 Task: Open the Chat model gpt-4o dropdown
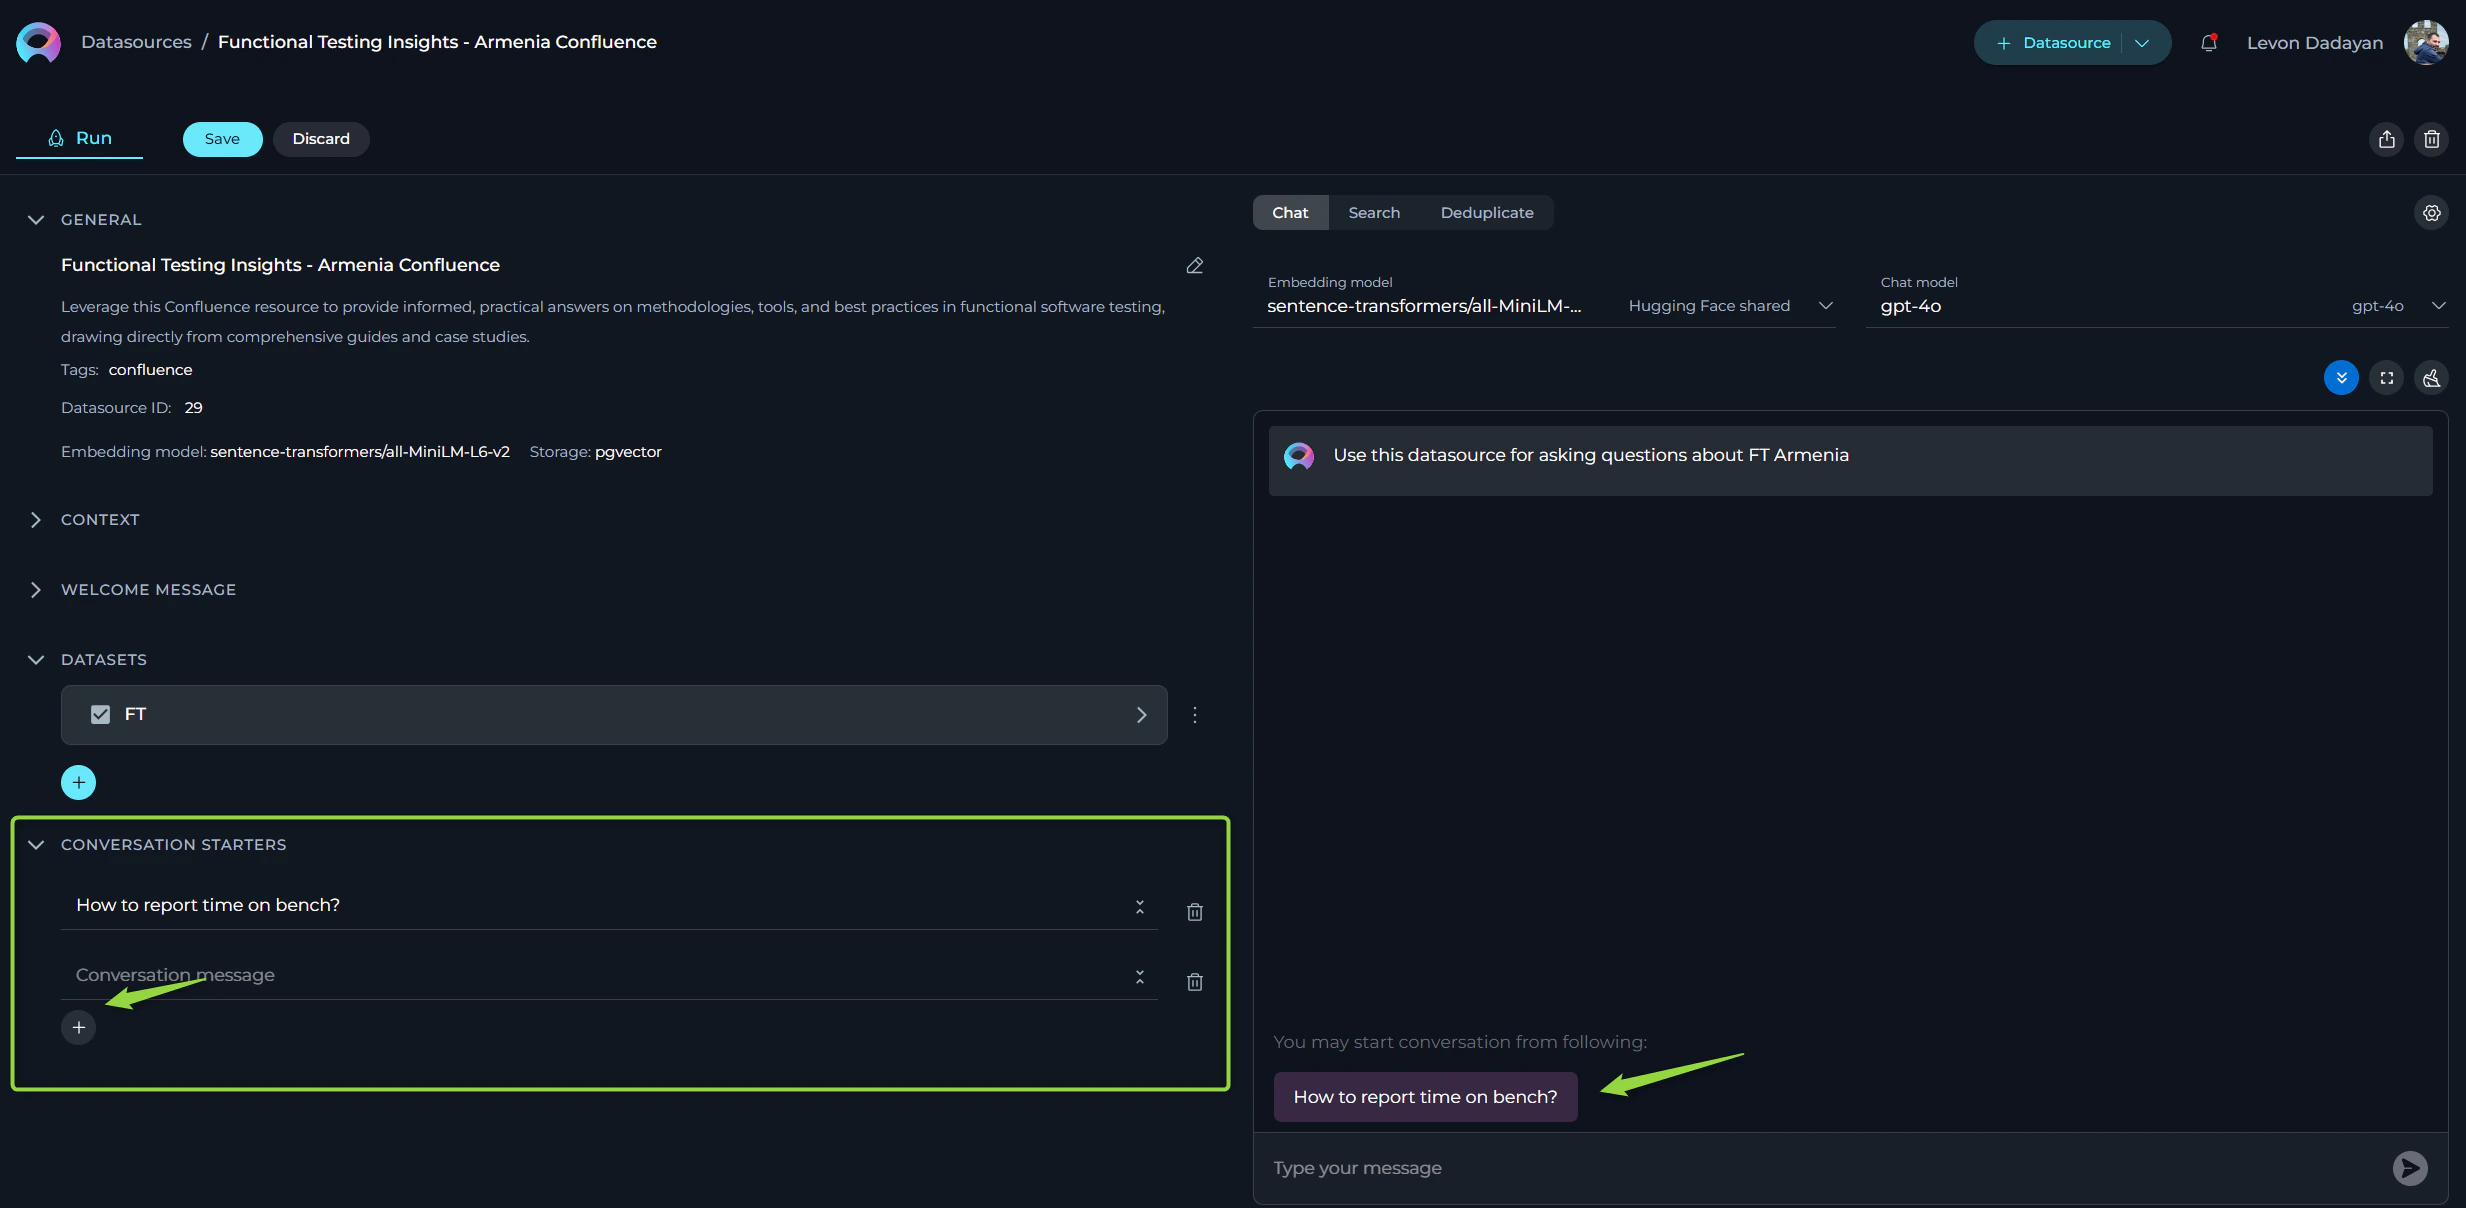click(x=2438, y=306)
